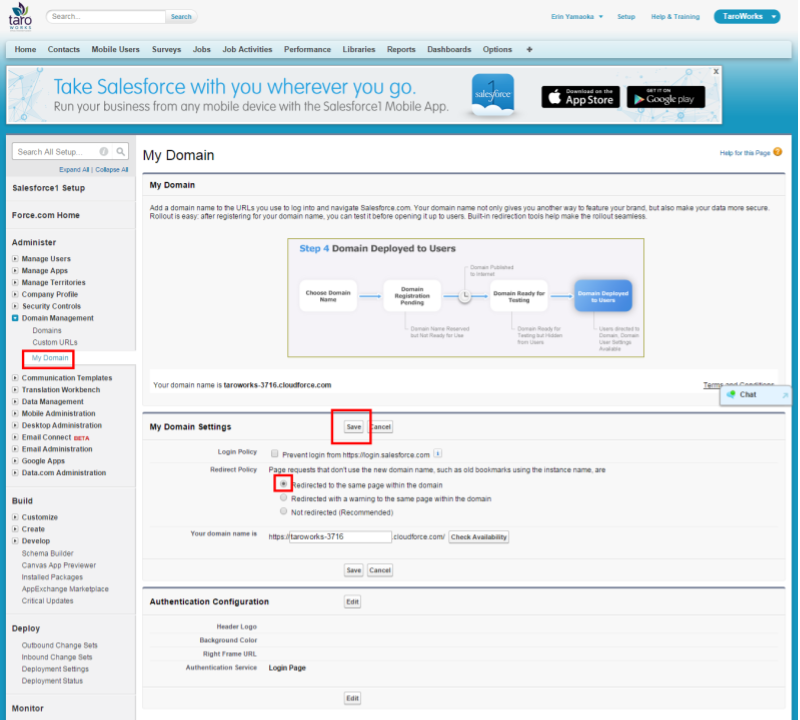800x720 pixels.
Task: Open the Setup link in the header
Action: pyautogui.click(x=626, y=17)
